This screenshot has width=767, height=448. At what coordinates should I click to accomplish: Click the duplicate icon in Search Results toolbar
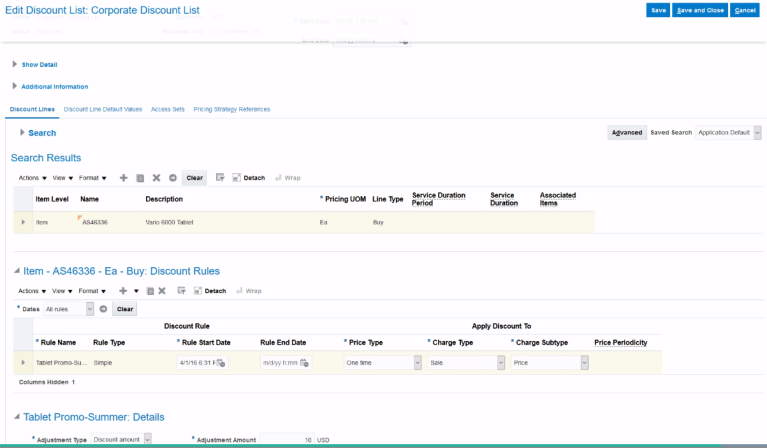tap(140, 178)
